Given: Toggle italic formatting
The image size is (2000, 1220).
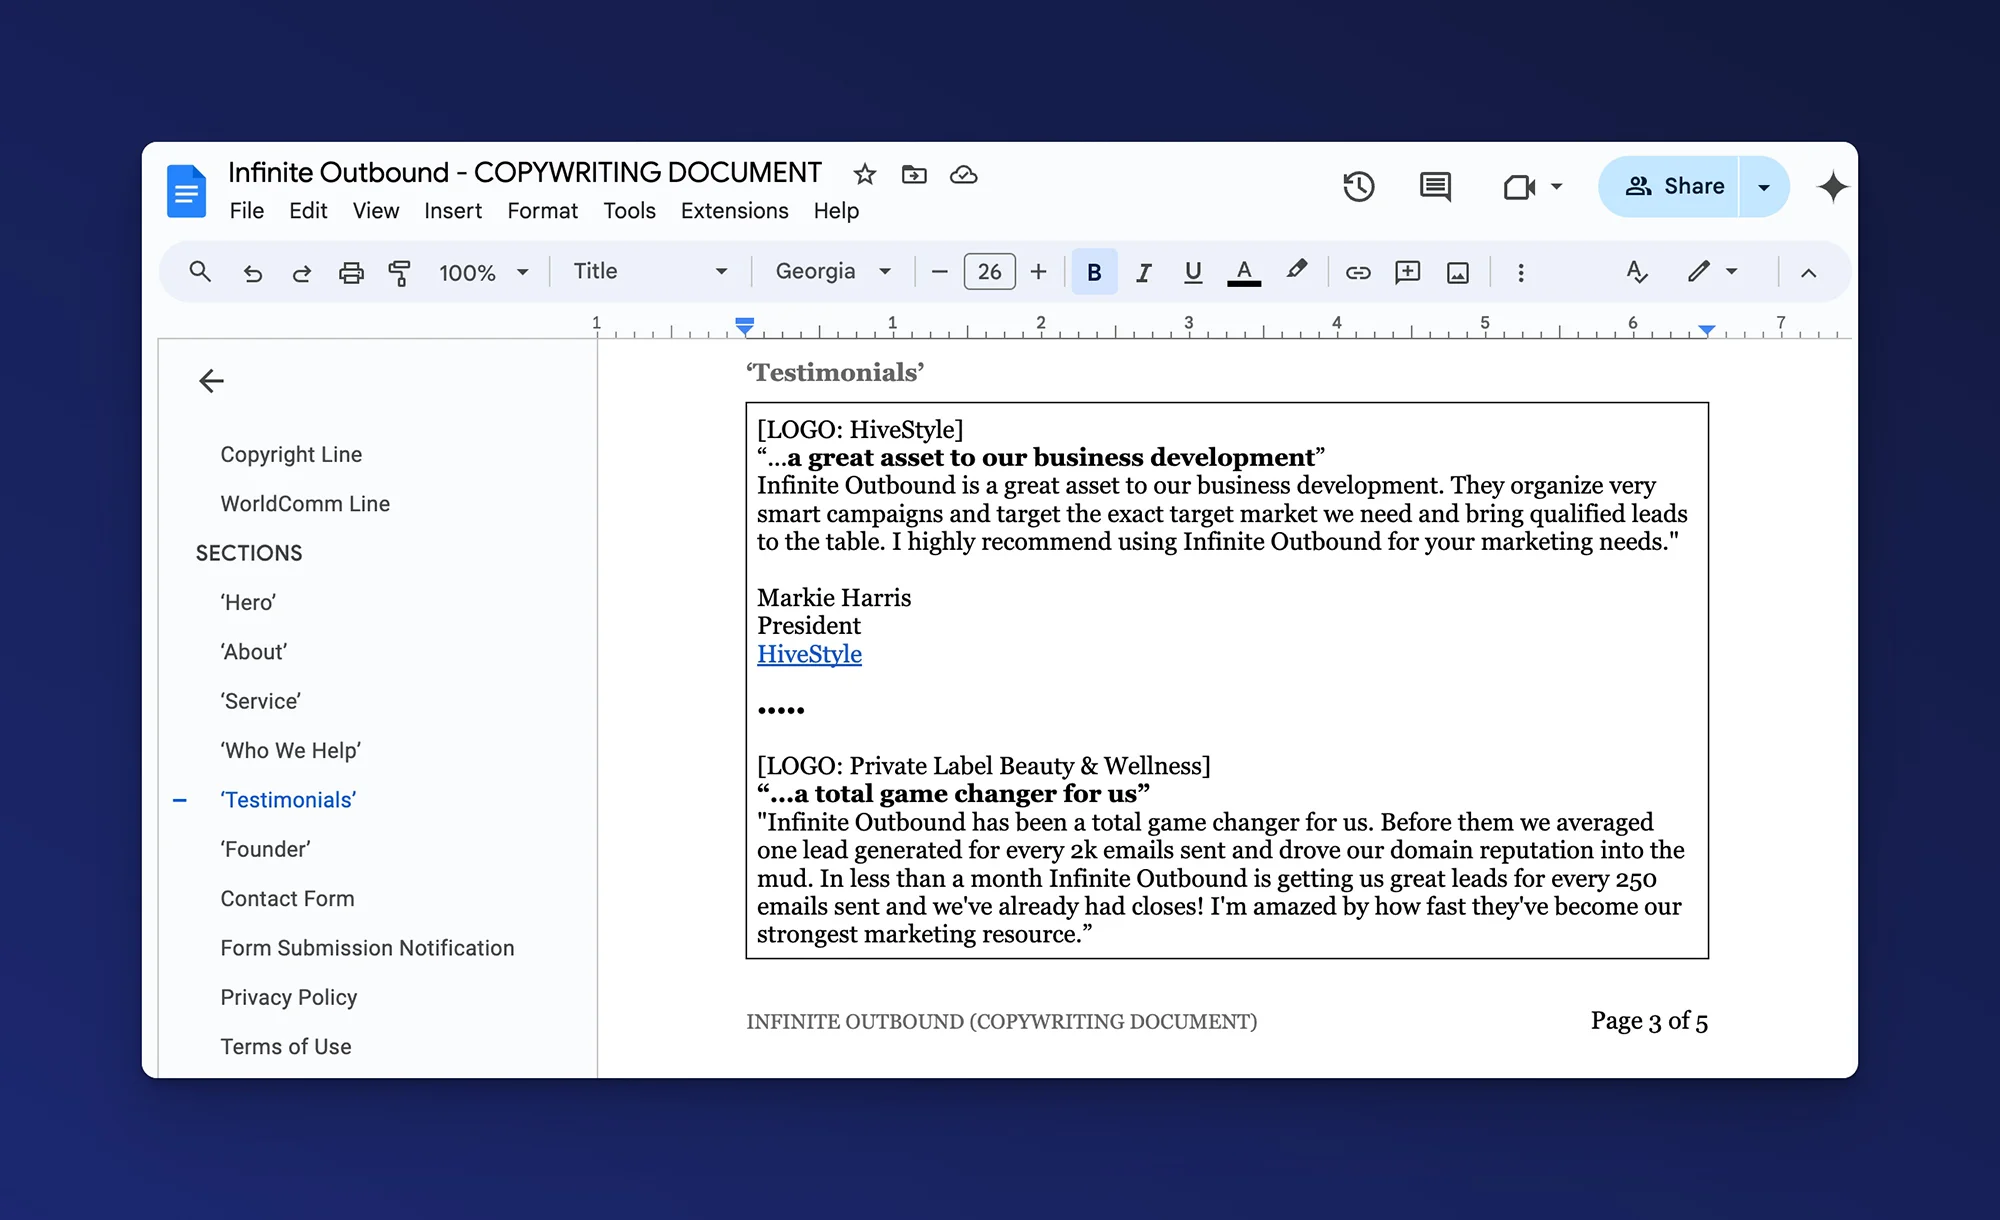Looking at the screenshot, I should 1143,272.
